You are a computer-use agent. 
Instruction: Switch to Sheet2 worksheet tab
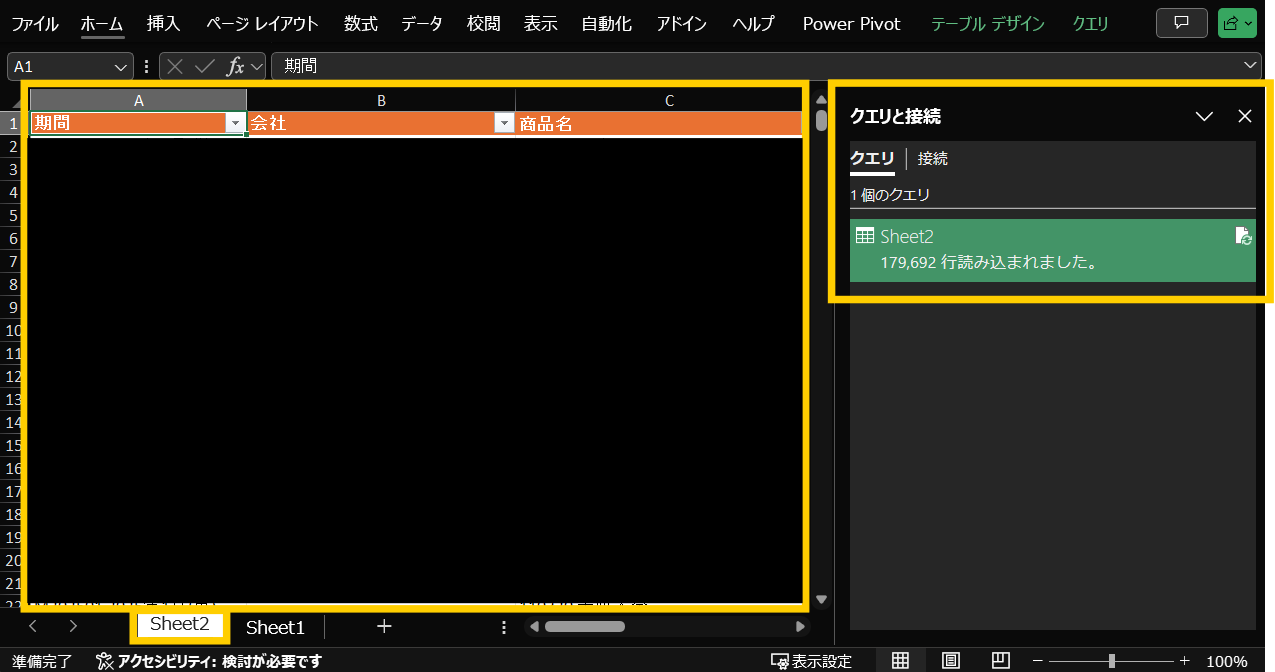click(179, 624)
